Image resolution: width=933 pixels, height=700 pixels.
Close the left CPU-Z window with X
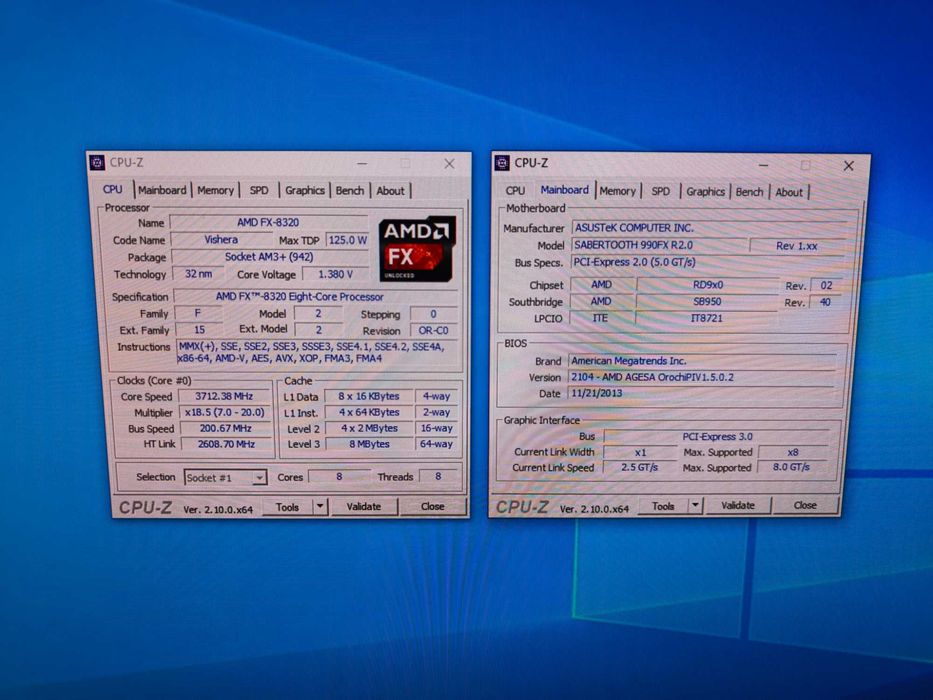(x=449, y=163)
